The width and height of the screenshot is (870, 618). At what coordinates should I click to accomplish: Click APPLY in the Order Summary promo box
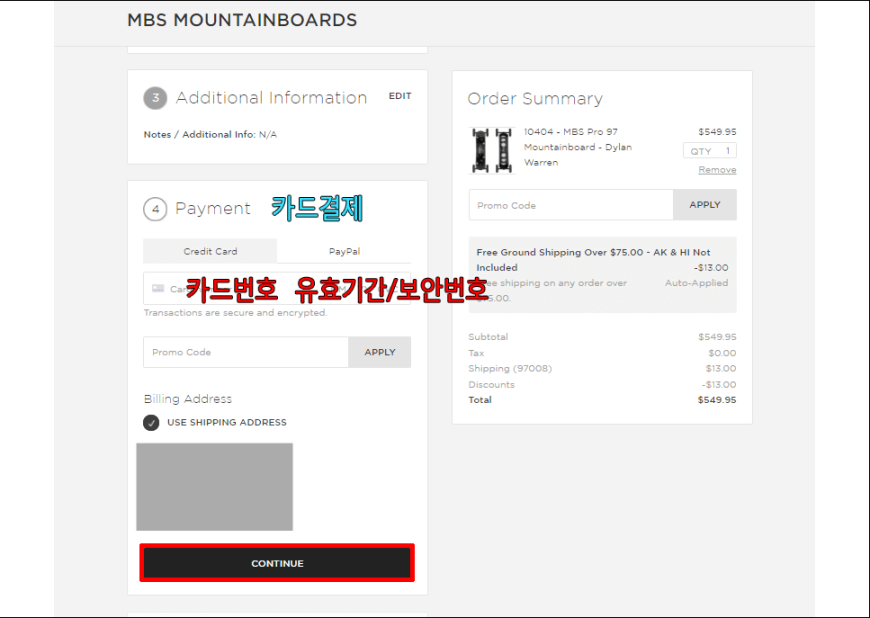click(x=705, y=205)
